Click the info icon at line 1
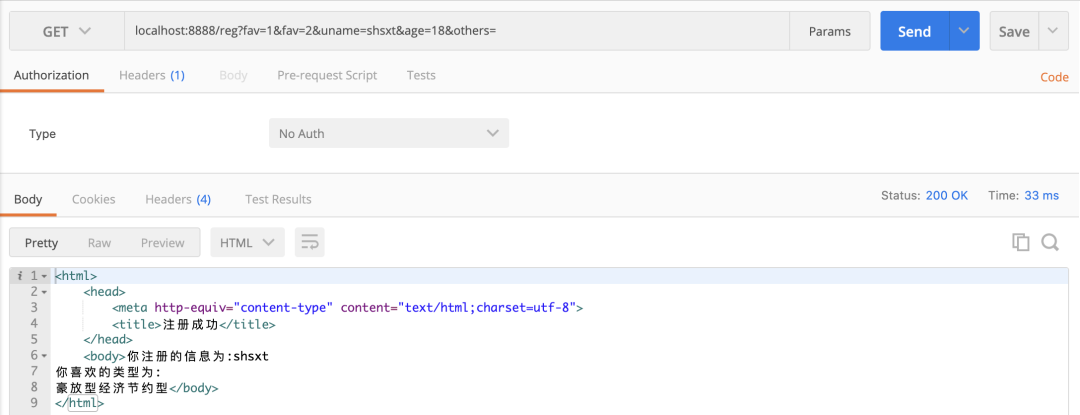This screenshot has width=1080, height=415. click(21, 275)
